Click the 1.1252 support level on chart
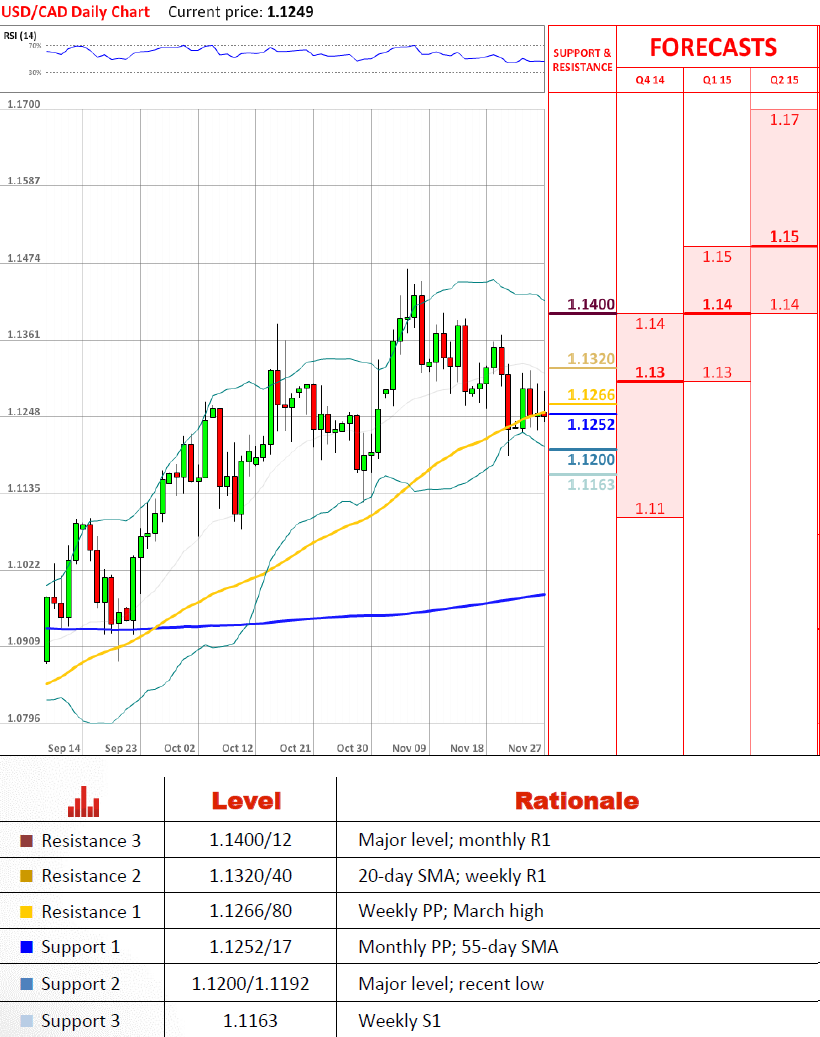 coord(591,425)
